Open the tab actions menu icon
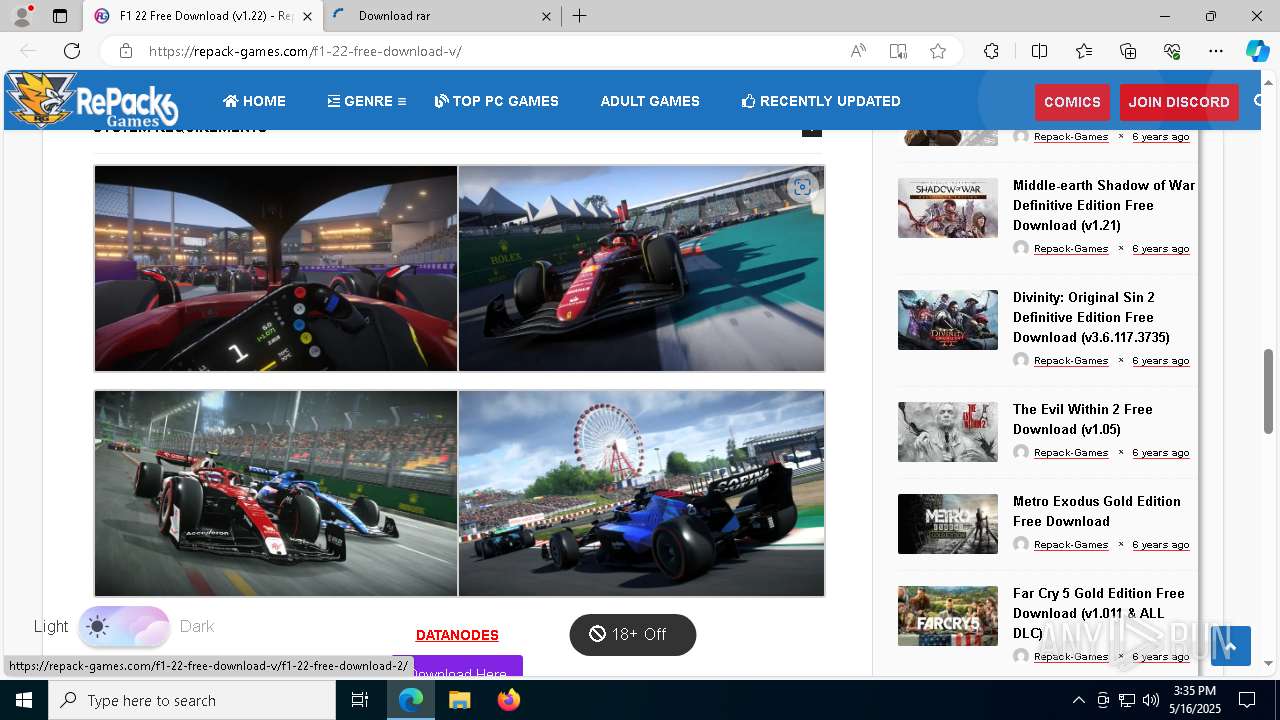1280x720 pixels. click(60, 16)
